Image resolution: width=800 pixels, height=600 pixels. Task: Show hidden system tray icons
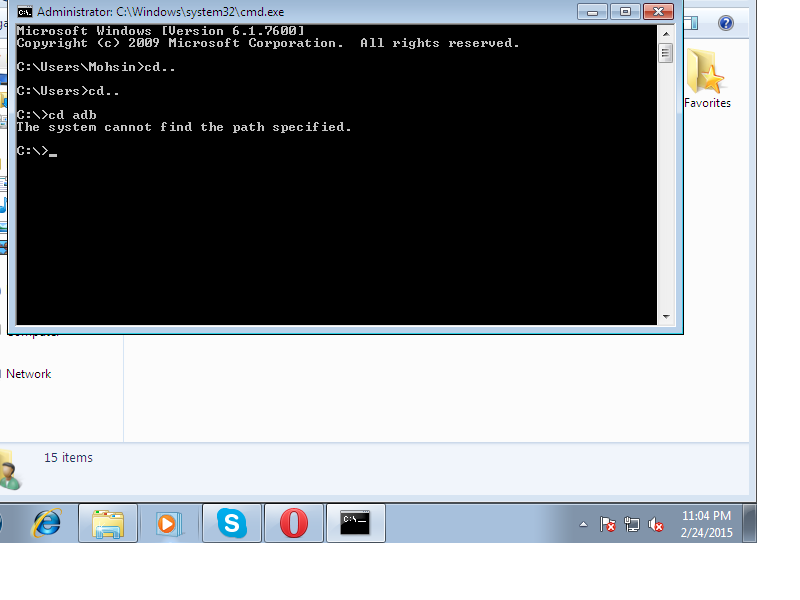584,524
